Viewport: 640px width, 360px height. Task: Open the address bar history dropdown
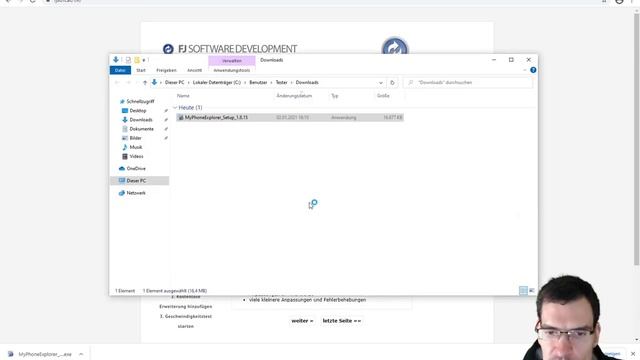[x=381, y=83]
